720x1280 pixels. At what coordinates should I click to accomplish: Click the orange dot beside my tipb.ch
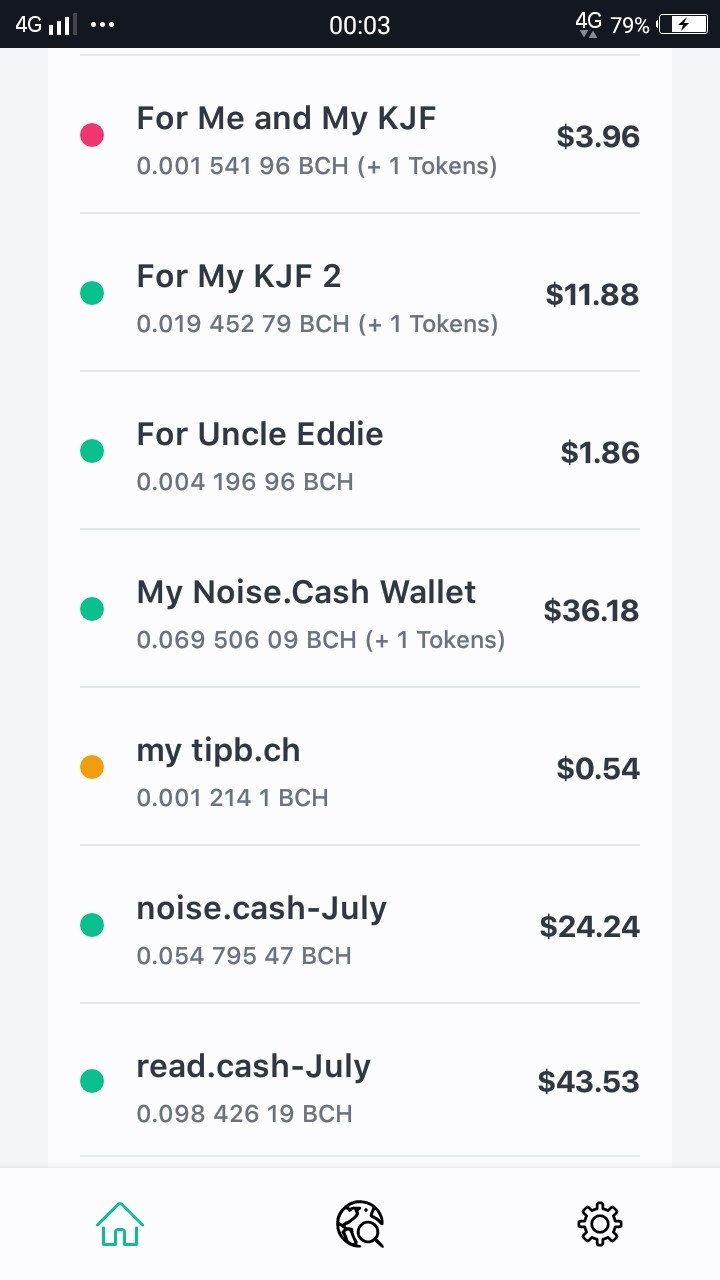[x=92, y=767]
